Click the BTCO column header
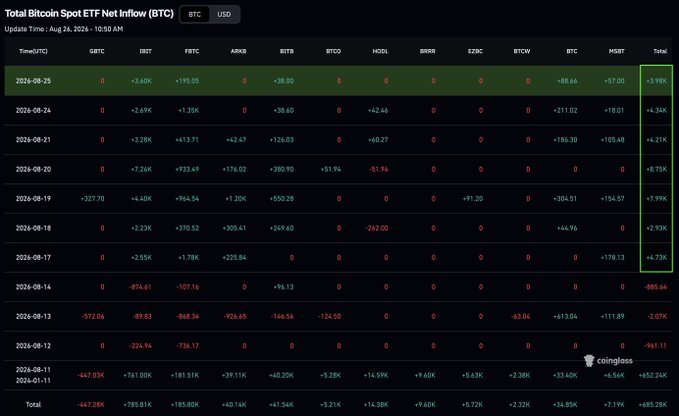 (x=333, y=51)
